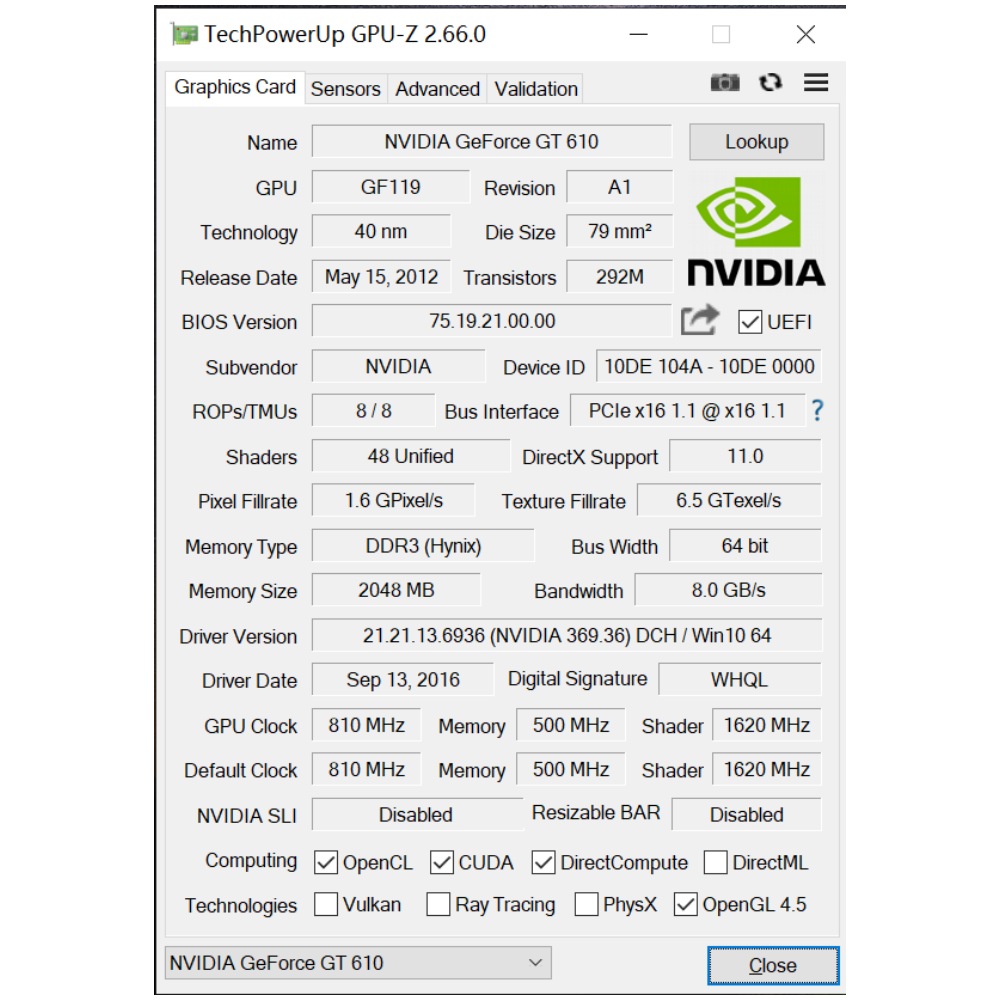Click the GPU-Z title bar app icon
Screen dimensions: 1000x1000
pyautogui.click(x=184, y=34)
